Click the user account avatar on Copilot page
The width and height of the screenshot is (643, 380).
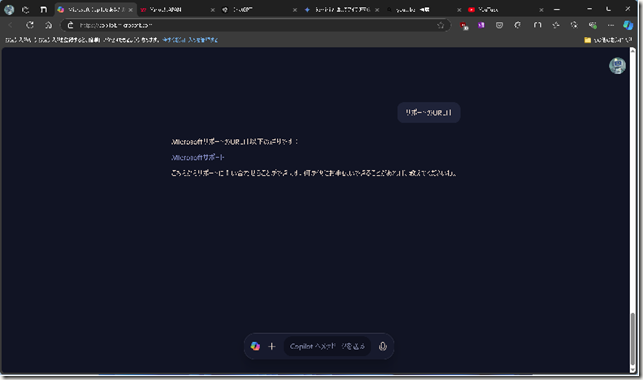pyautogui.click(x=617, y=66)
